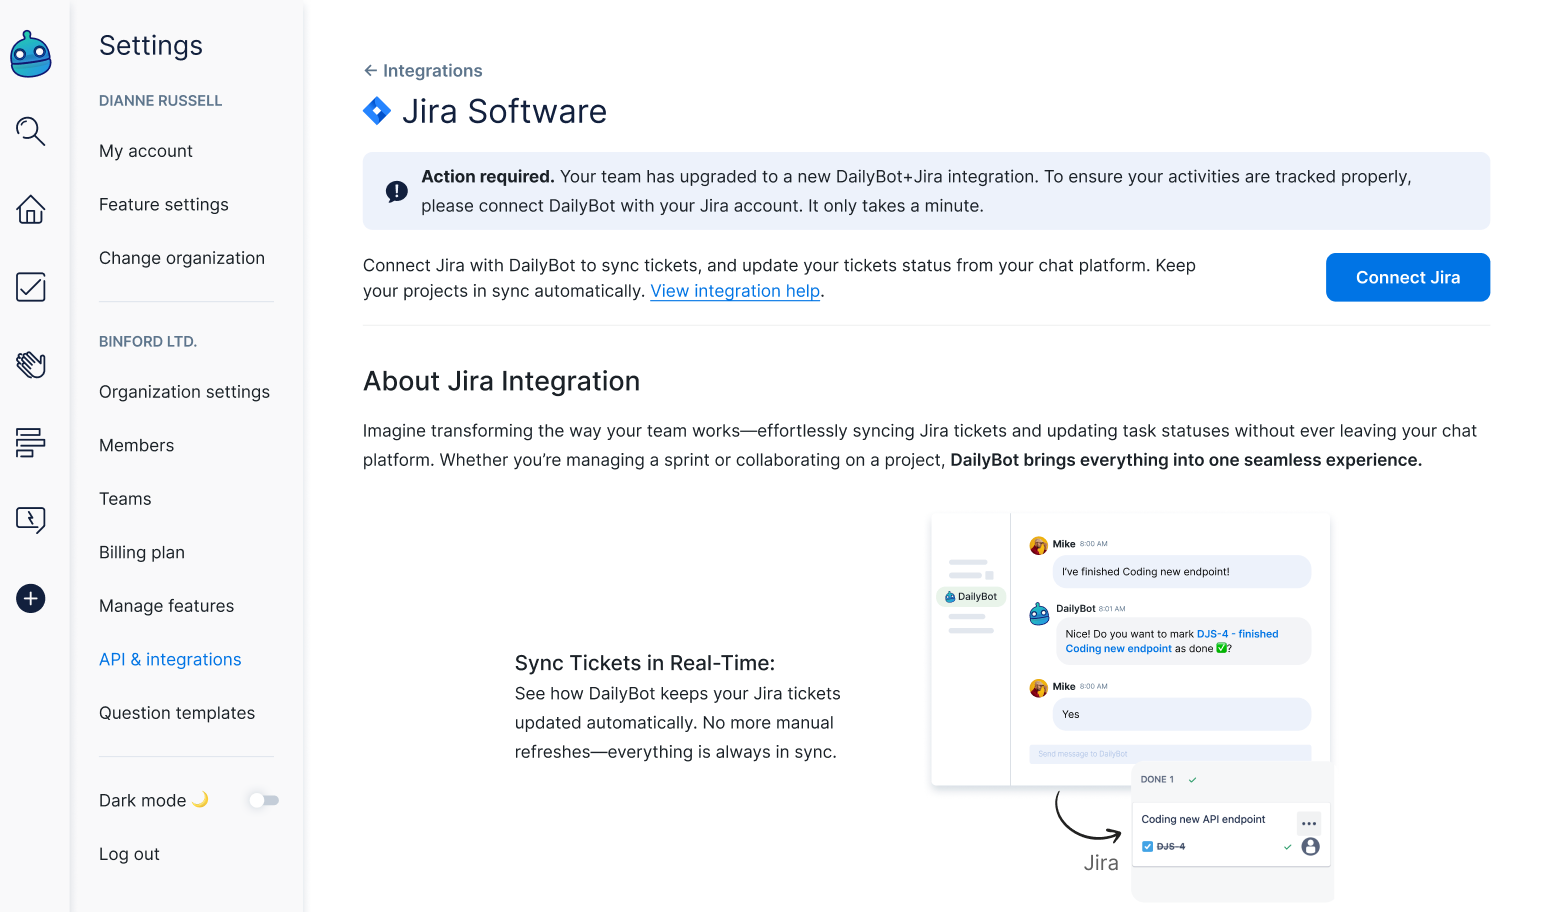Click the DailyBot robot logo
1544x912 pixels.
[x=31, y=54]
